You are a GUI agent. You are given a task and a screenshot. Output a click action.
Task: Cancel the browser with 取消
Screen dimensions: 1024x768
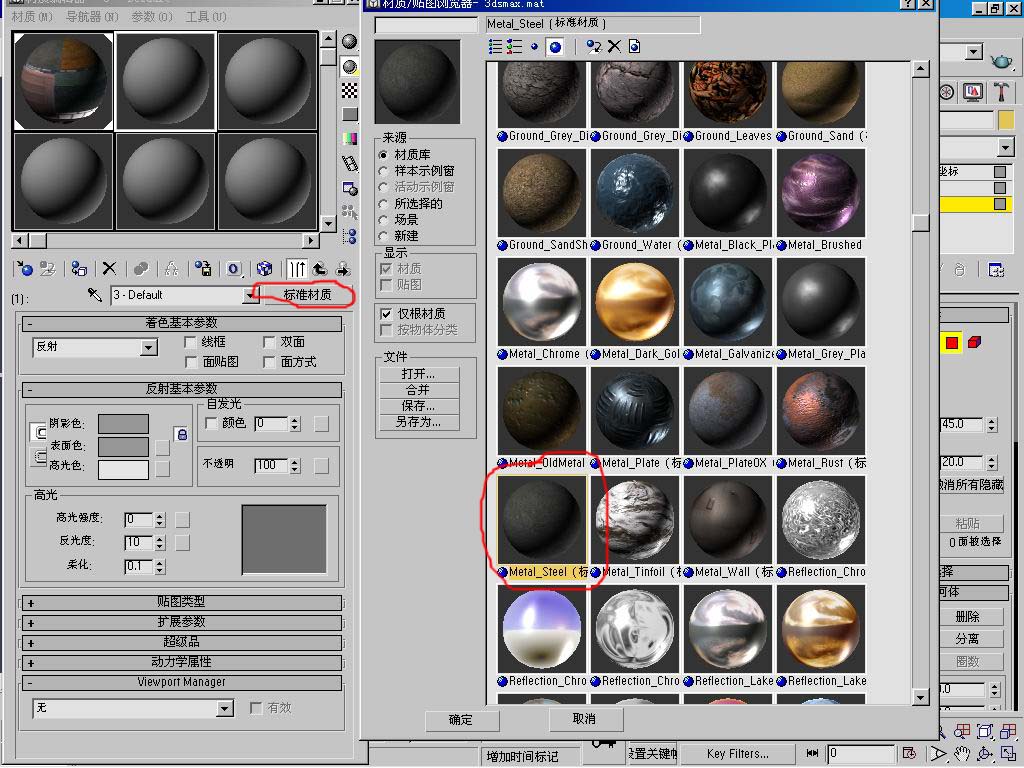tap(584, 719)
